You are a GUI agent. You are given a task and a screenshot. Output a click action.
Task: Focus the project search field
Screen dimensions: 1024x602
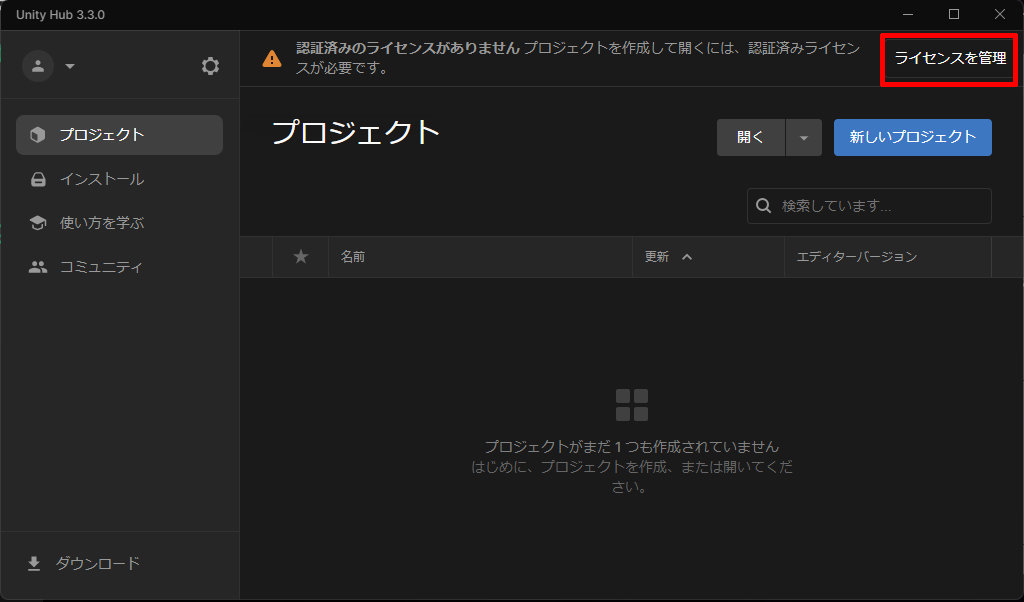click(880, 206)
